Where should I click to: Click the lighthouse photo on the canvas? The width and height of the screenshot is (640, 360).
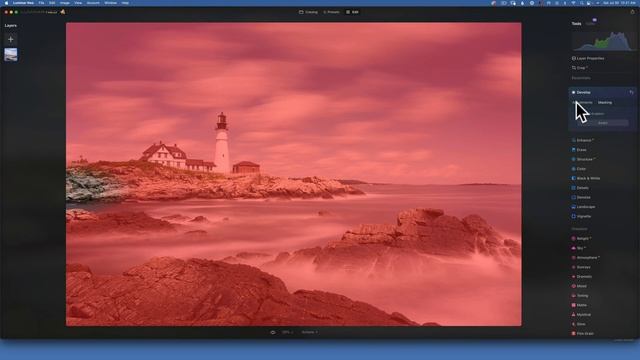293,174
